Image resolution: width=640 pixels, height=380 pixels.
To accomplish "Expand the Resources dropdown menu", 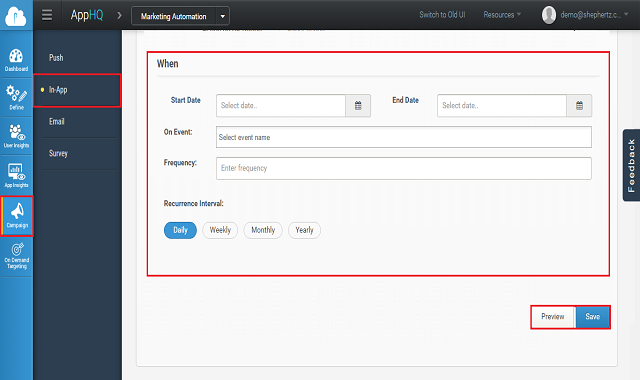I will [x=502, y=15].
